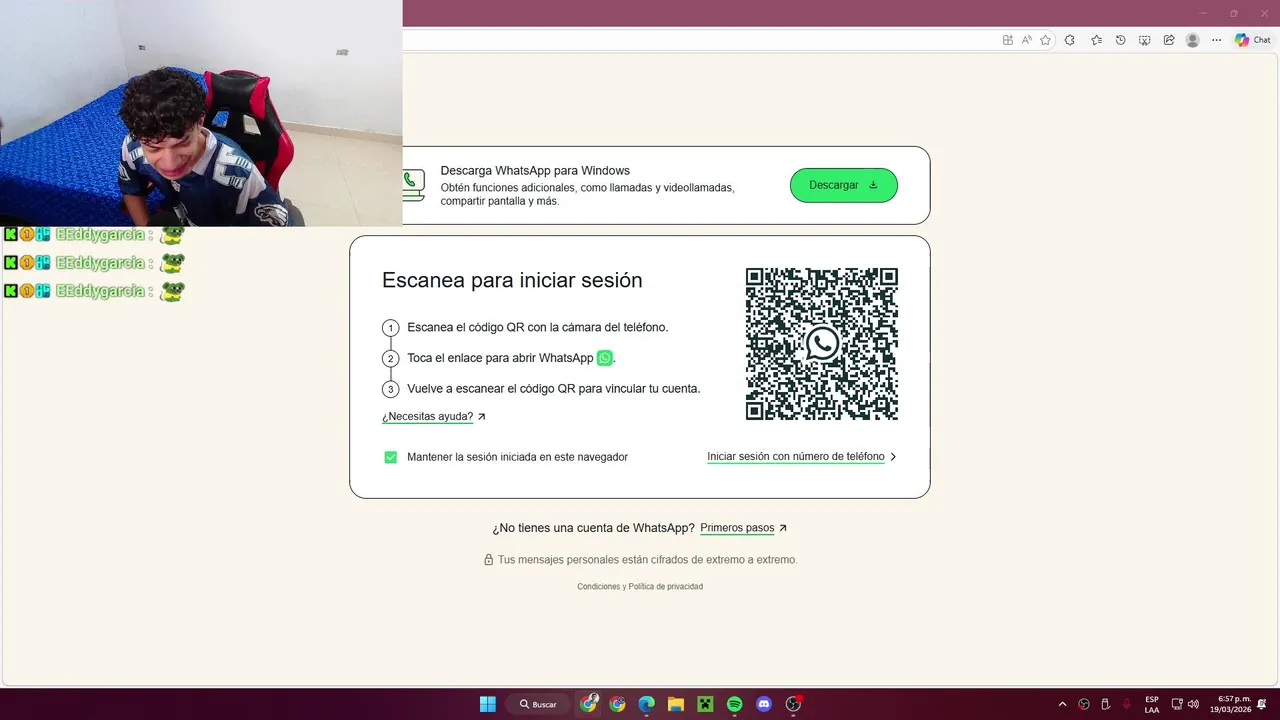Image resolution: width=1280 pixels, height=720 pixels.
Task: Open 'Iniciar sesión con número de teléfono' link
Action: (x=795, y=457)
